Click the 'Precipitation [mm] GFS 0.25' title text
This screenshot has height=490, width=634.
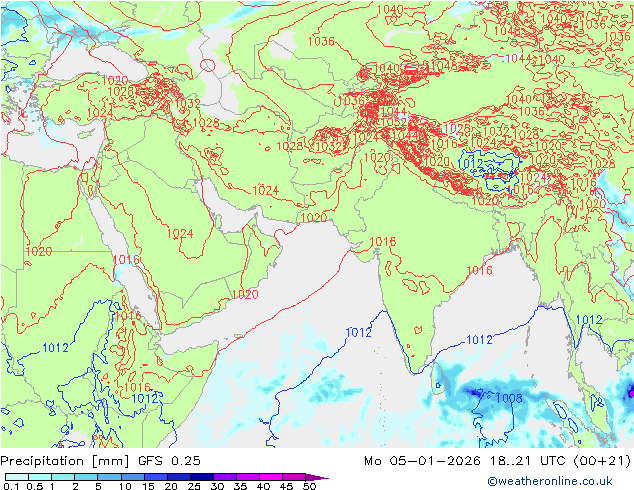point(100,461)
